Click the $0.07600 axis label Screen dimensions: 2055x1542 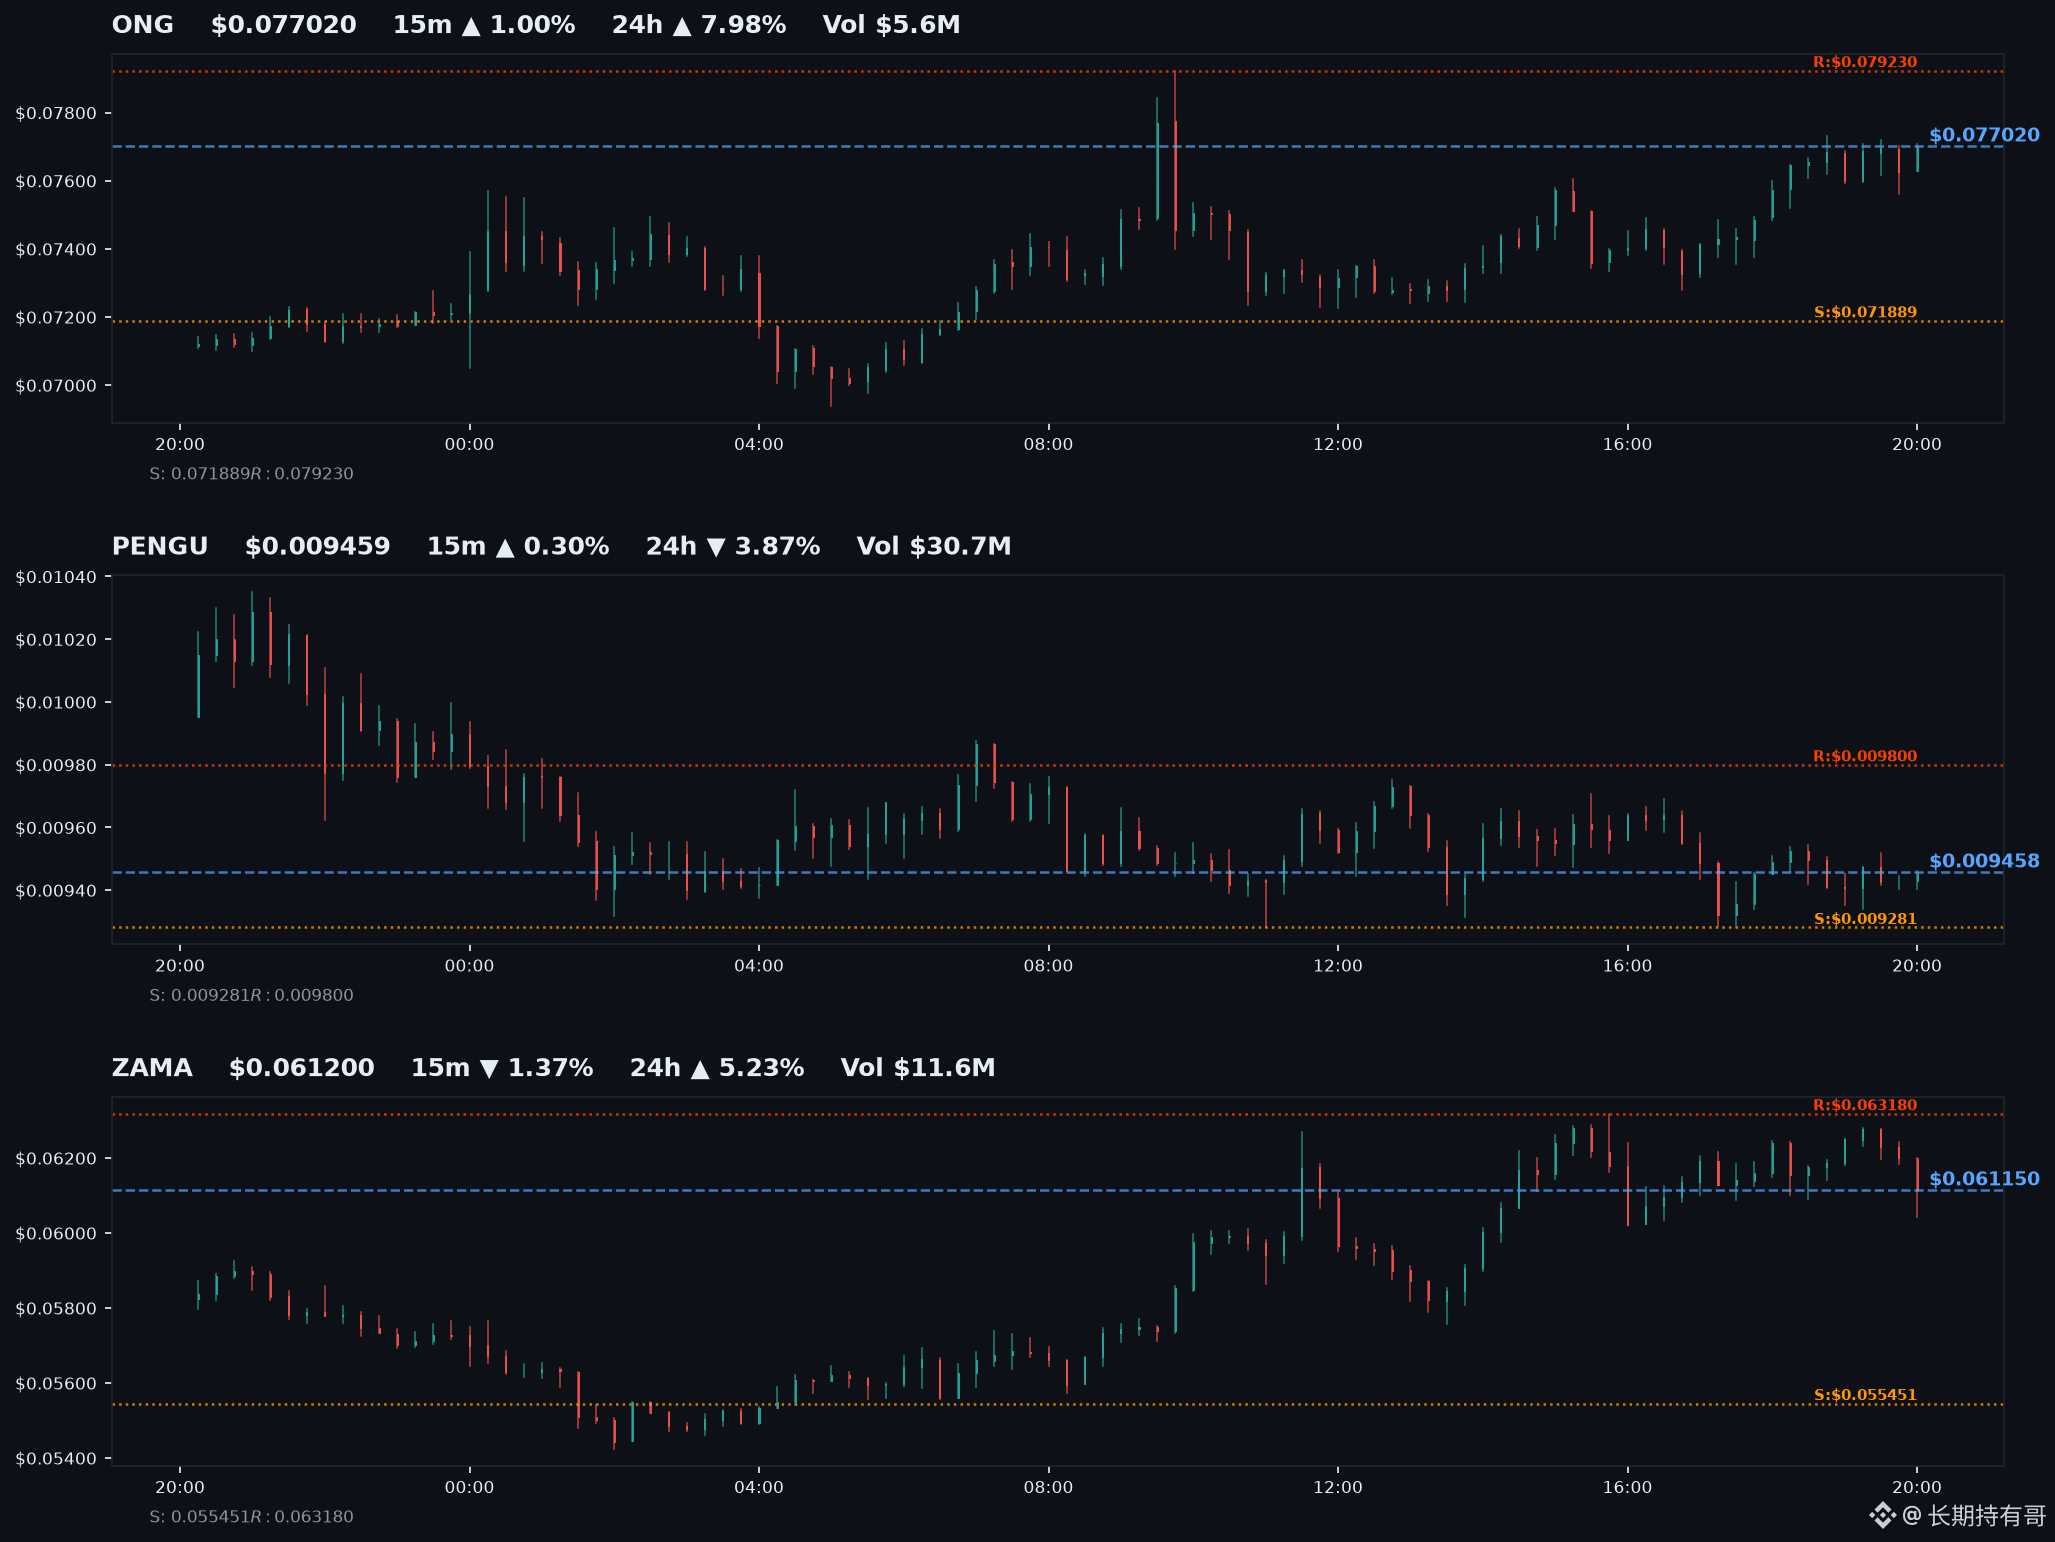pos(57,181)
